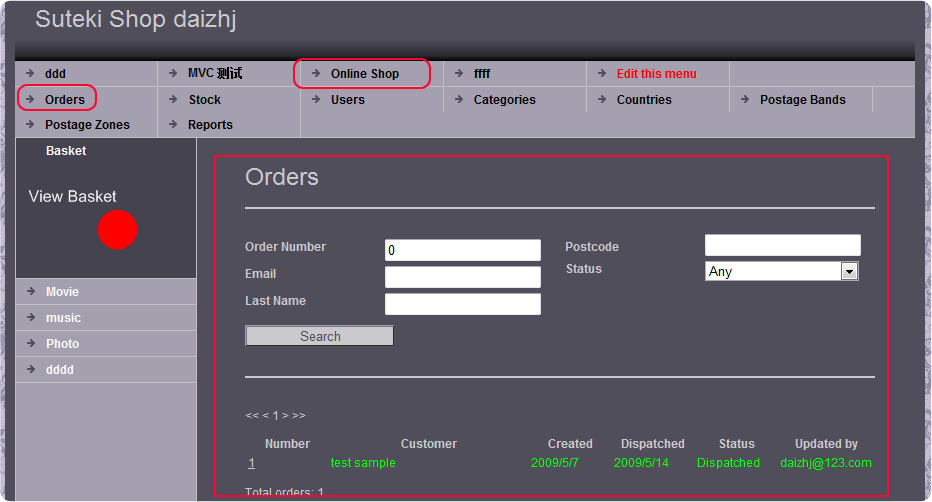Choose the Movie category in sidebar

(x=62, y=292)
